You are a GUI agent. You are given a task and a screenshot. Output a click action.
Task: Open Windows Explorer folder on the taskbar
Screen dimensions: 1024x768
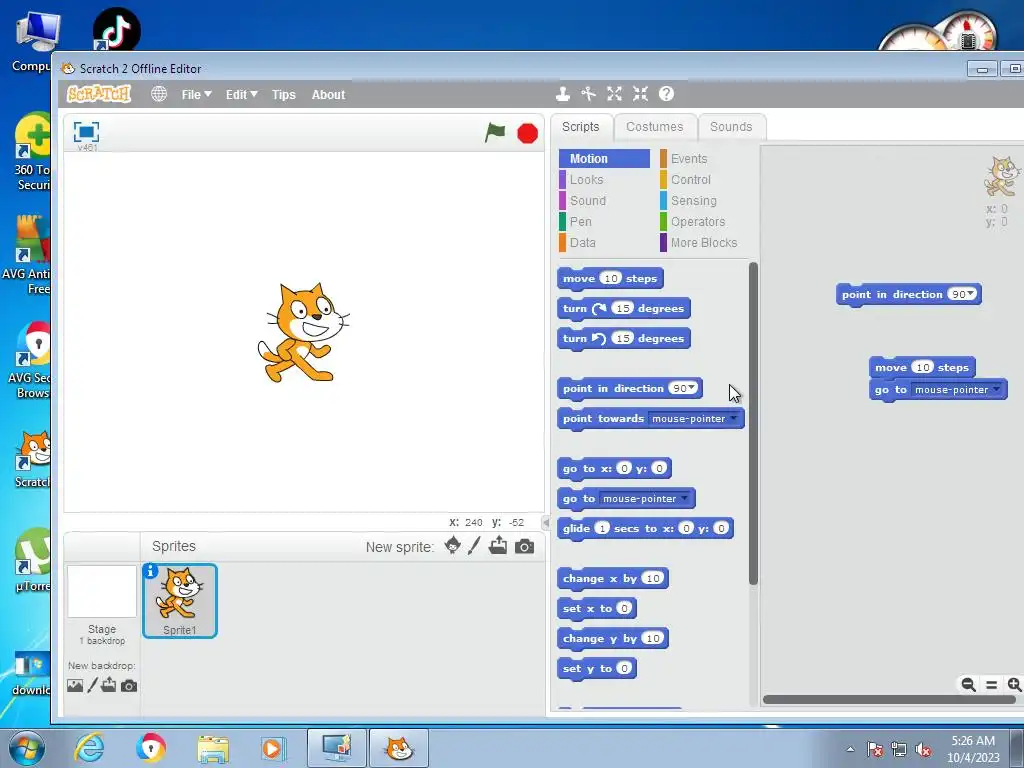(x=213, y=749)
